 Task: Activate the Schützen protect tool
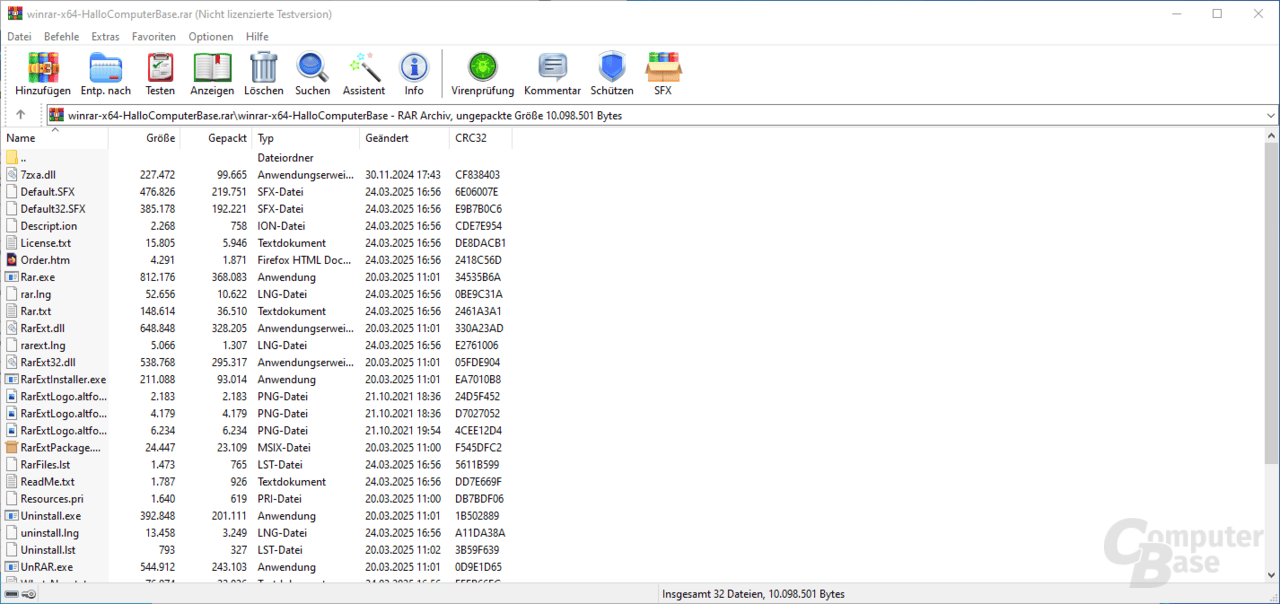611,72
